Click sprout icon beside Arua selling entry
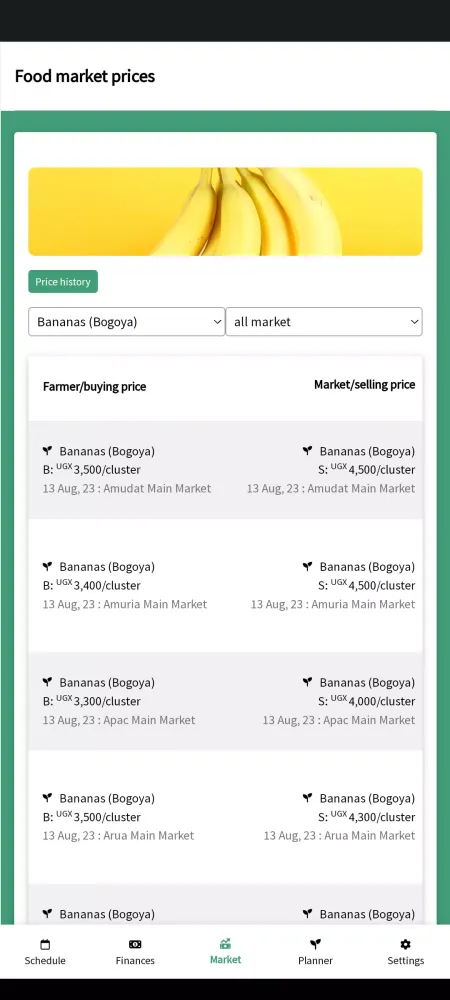This screenshot has height=1000, width=450. click(x=307, y=798)
